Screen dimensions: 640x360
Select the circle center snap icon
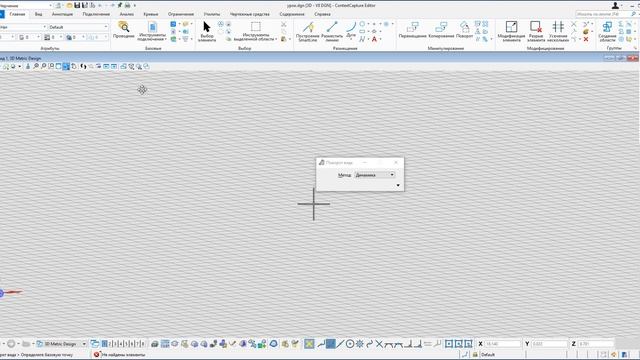pyautogui.click(x=350, y=344)
